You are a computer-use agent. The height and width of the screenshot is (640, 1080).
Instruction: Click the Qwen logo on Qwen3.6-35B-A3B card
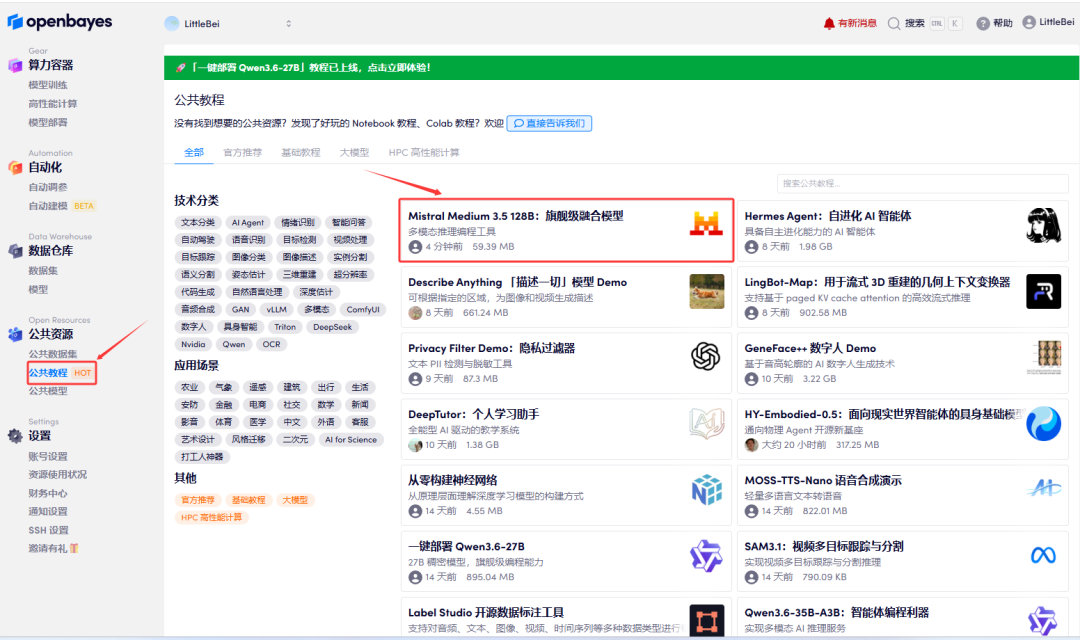pyautogui.click(x=1043, y=621)
